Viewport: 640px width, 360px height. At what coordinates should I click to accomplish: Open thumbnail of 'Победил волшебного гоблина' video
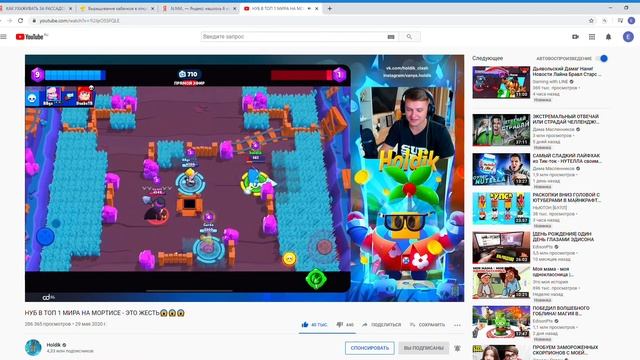tap(501, 322)
